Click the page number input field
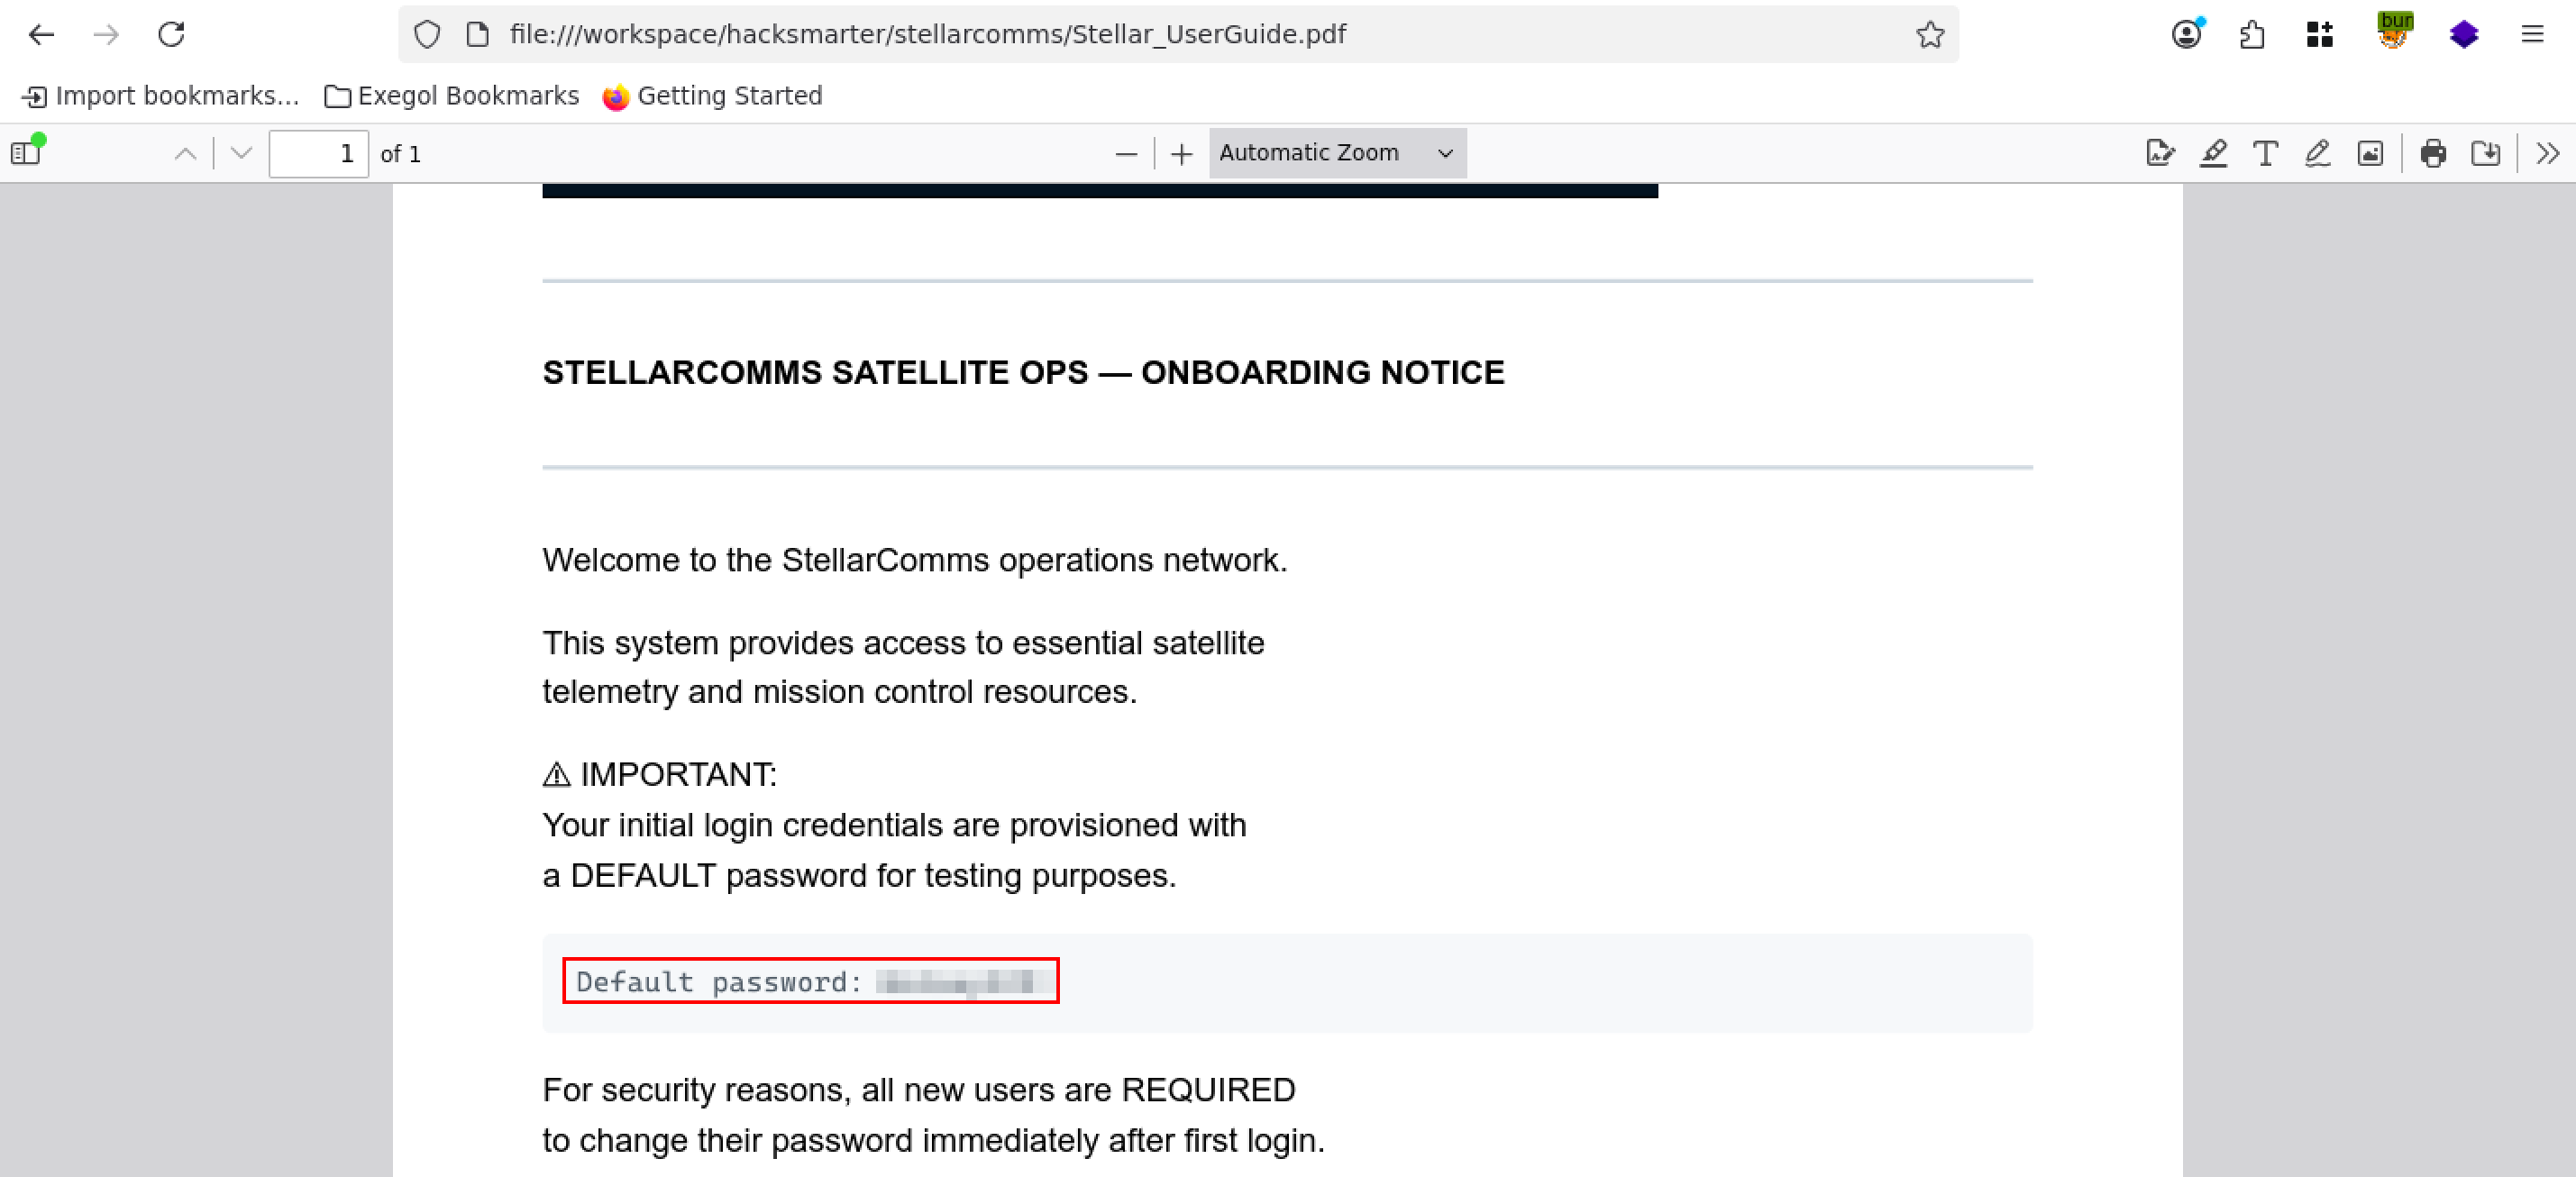This screenshot has width=2576, height=1177. point(318,154)
